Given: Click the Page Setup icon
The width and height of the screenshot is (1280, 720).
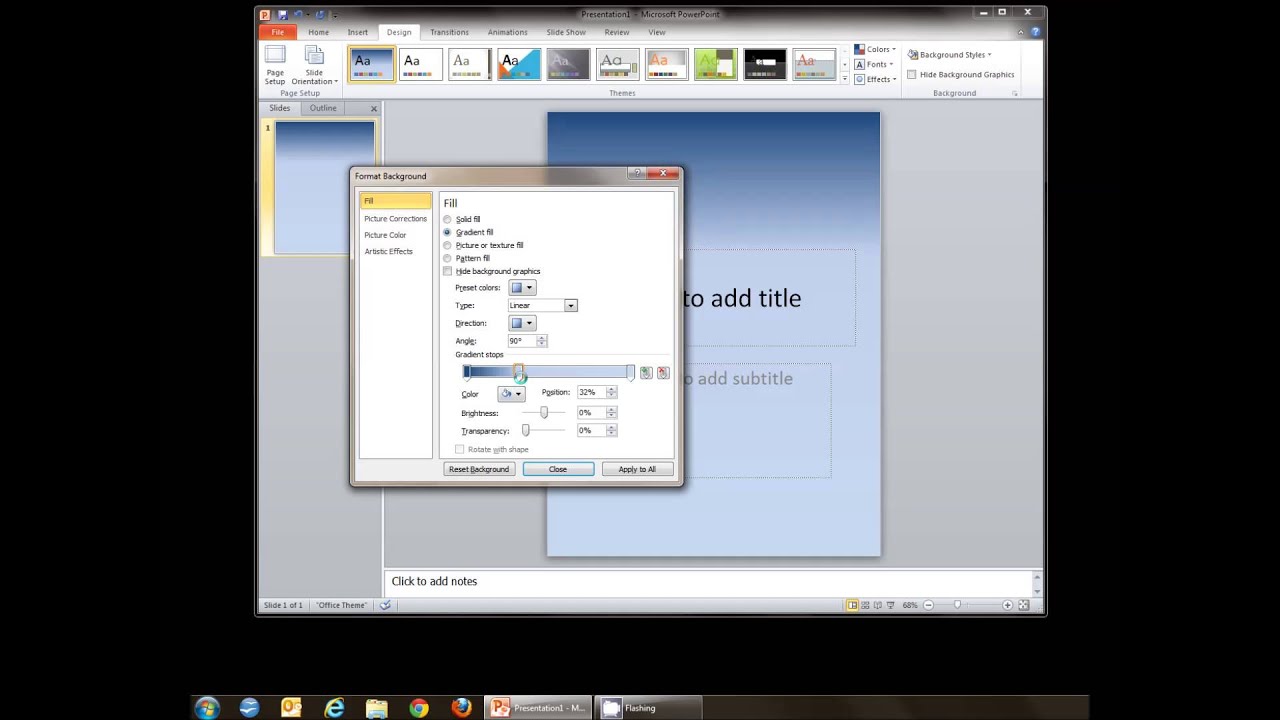Looking at the screenshot, I should tap(275, 64).
